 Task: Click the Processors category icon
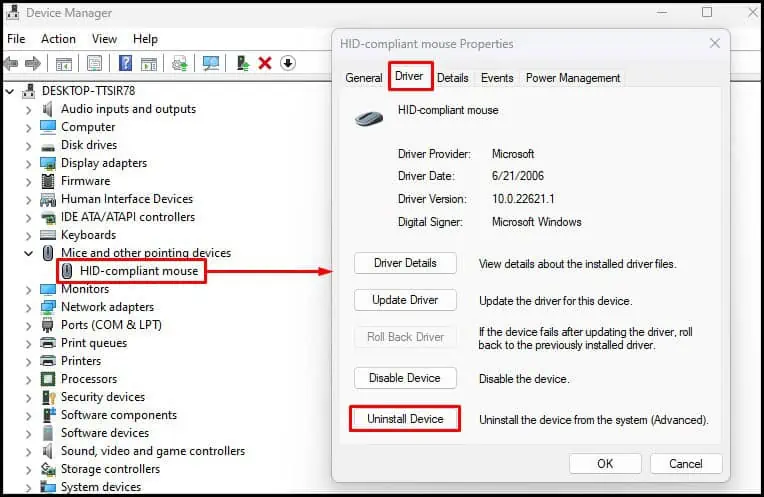[48, 379]
